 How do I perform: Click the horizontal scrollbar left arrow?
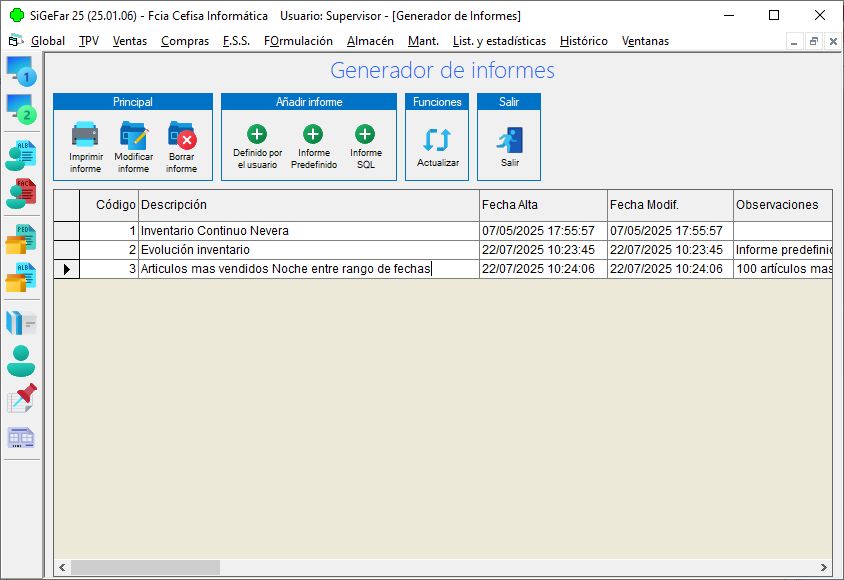62,567
